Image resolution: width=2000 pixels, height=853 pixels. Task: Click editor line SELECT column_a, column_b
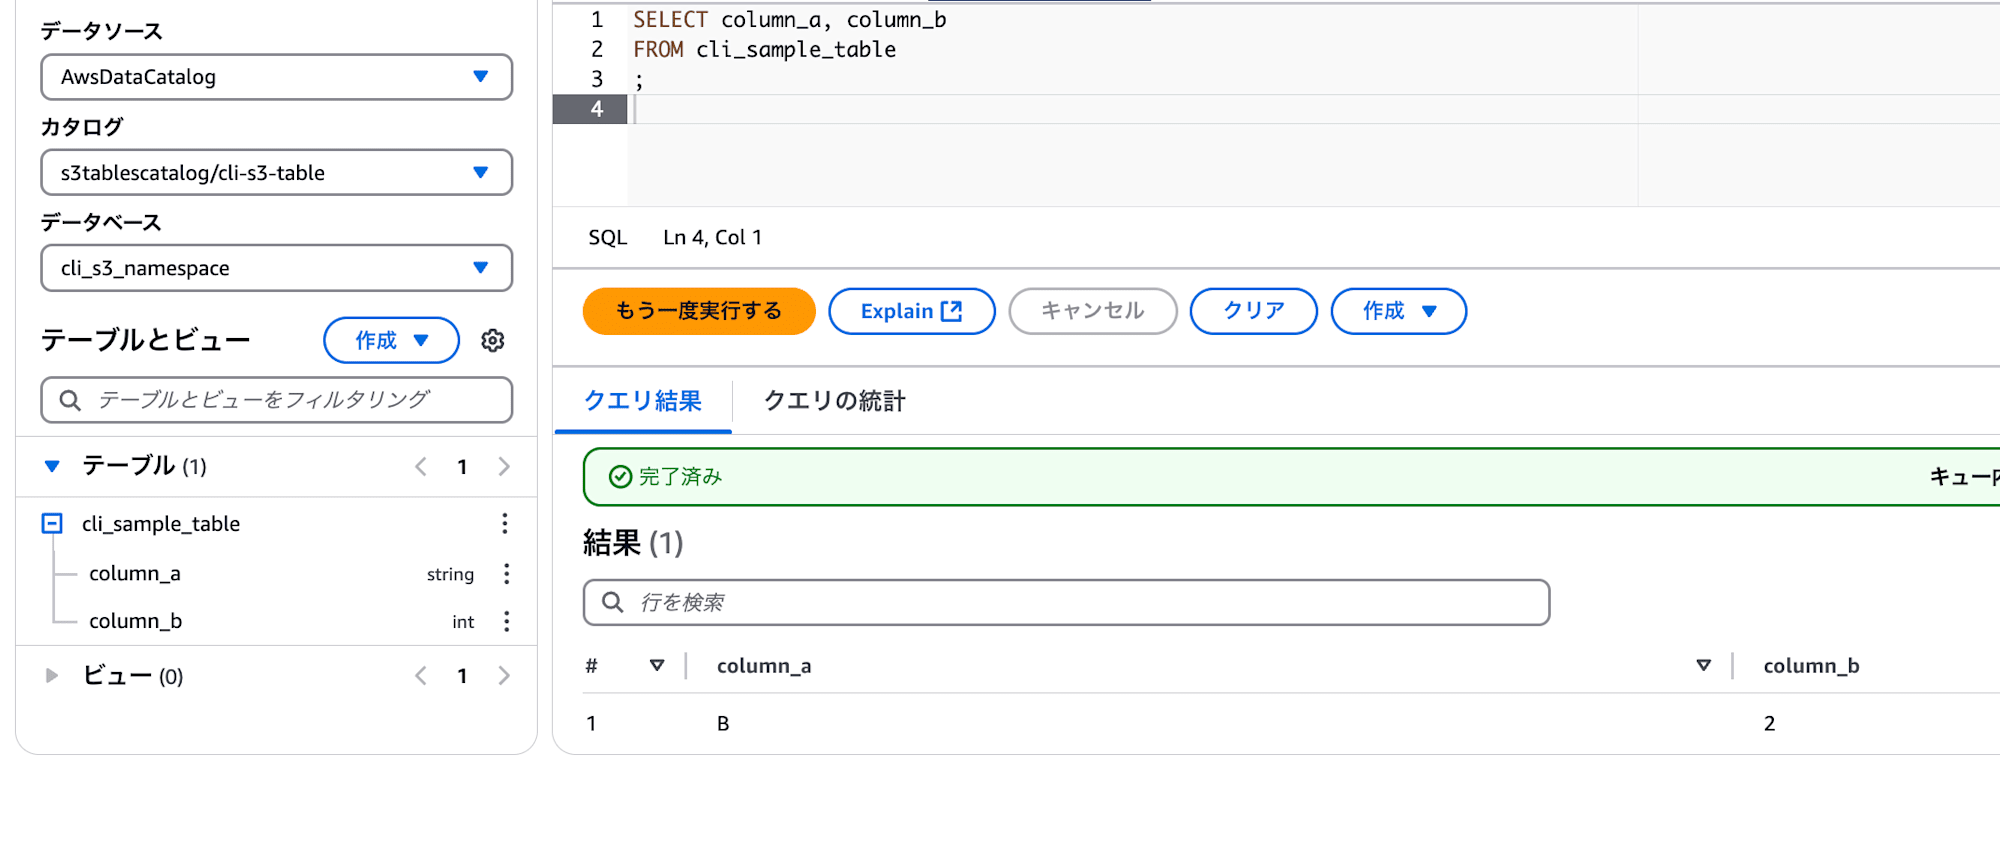(x=790, y=20)
